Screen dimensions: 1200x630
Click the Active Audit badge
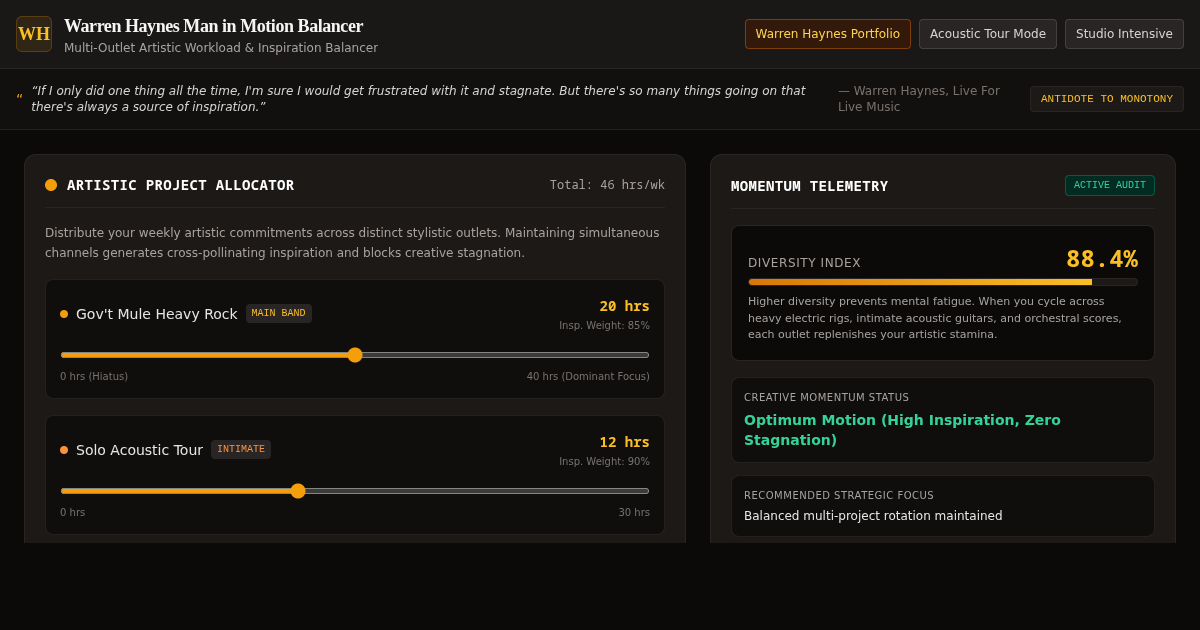[x=1110, y=185]
